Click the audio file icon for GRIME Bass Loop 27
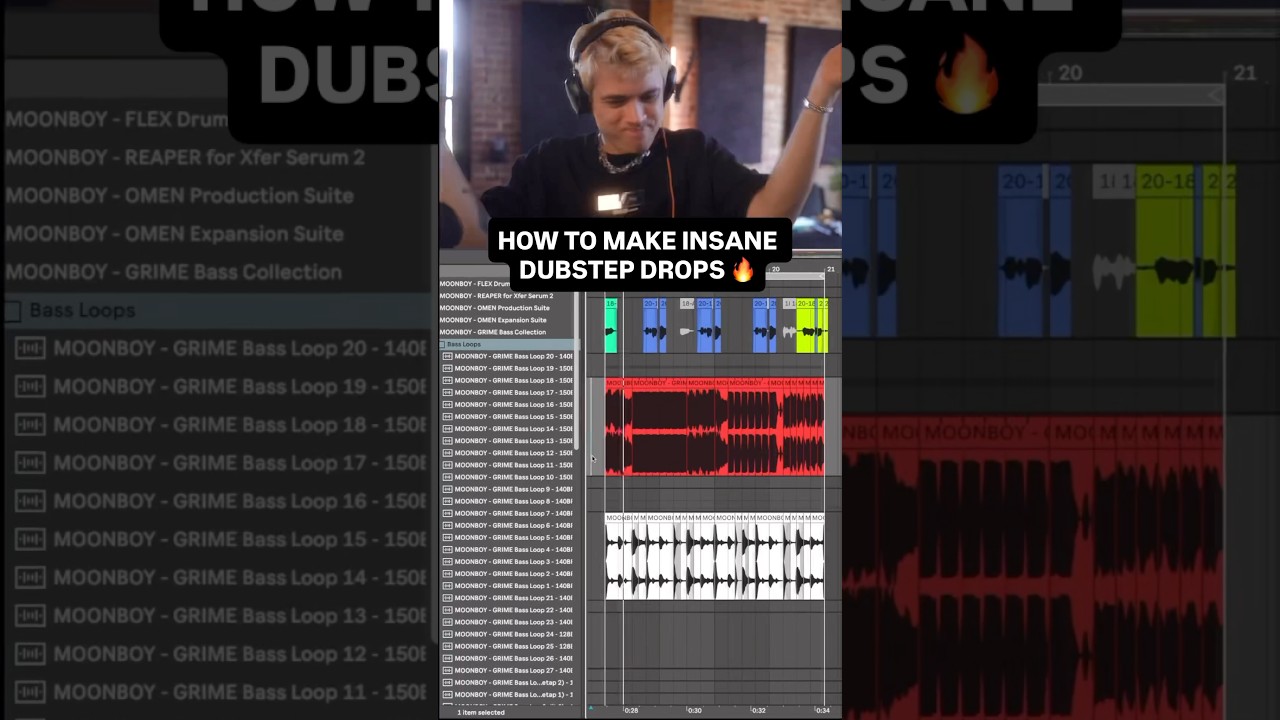The width and height of the screenshot is (1280, 720). pyautogui.click(x=447, y=670)
